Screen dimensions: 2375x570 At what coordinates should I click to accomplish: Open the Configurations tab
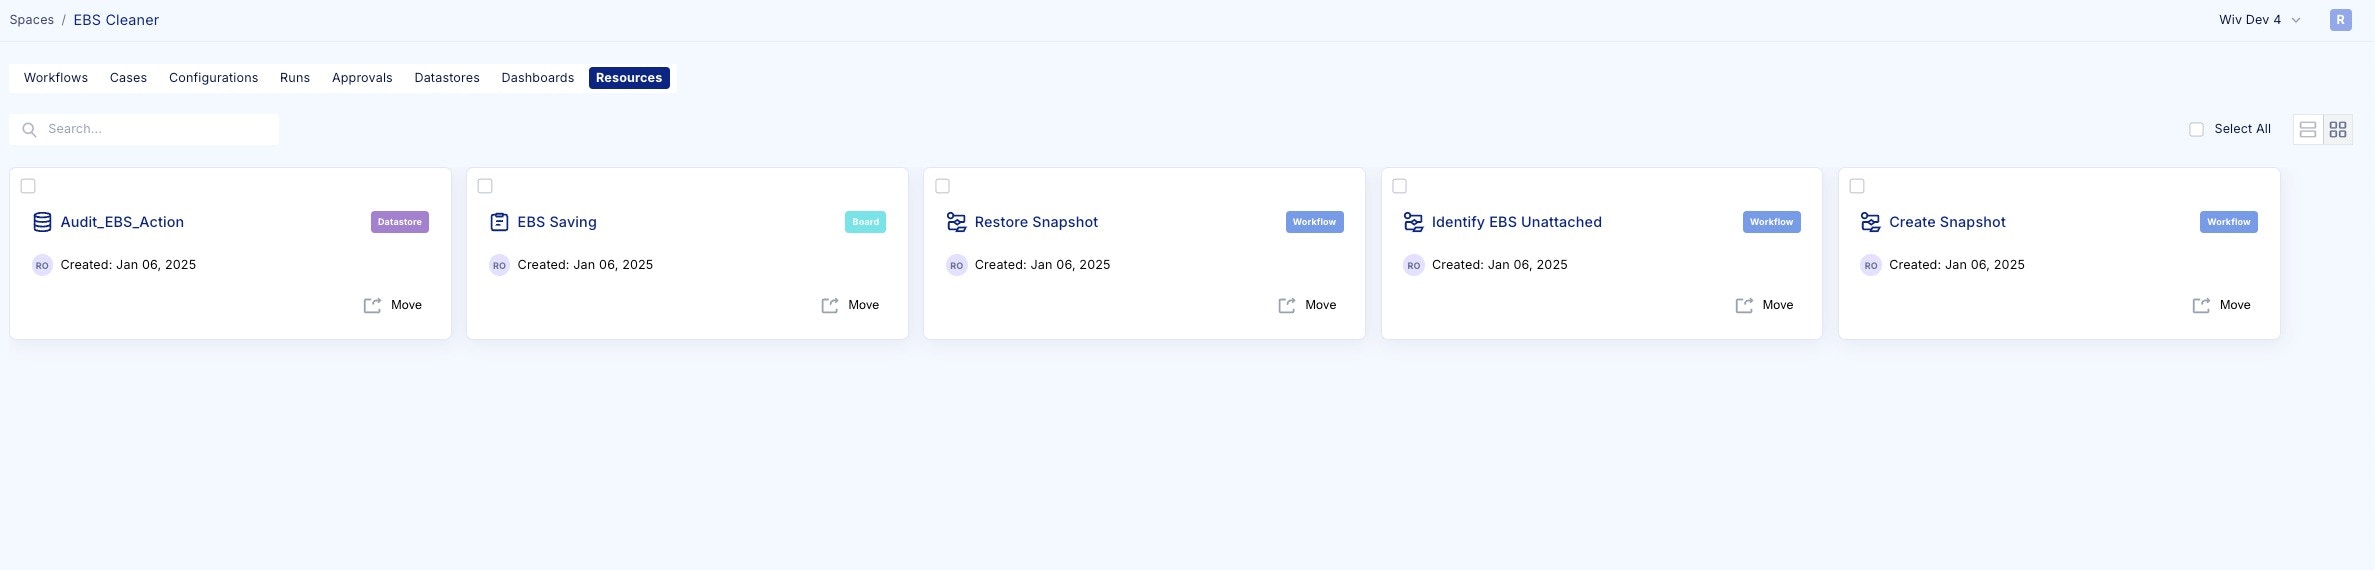(x=213, y=78)
